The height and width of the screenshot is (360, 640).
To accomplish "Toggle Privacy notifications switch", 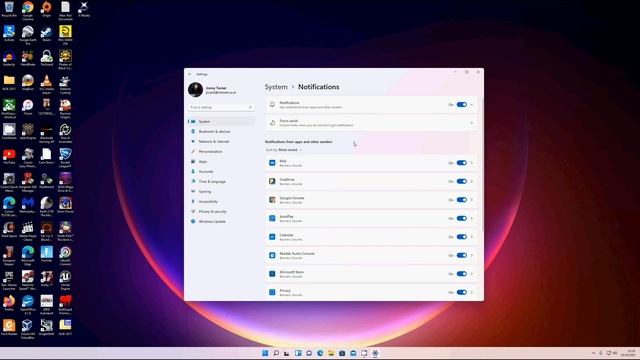I will (462, 292).
